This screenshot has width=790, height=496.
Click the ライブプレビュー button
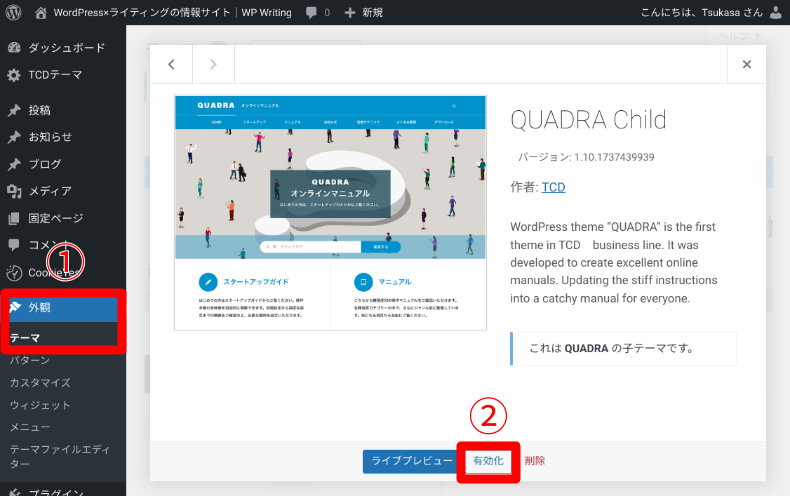click(411, 461)
